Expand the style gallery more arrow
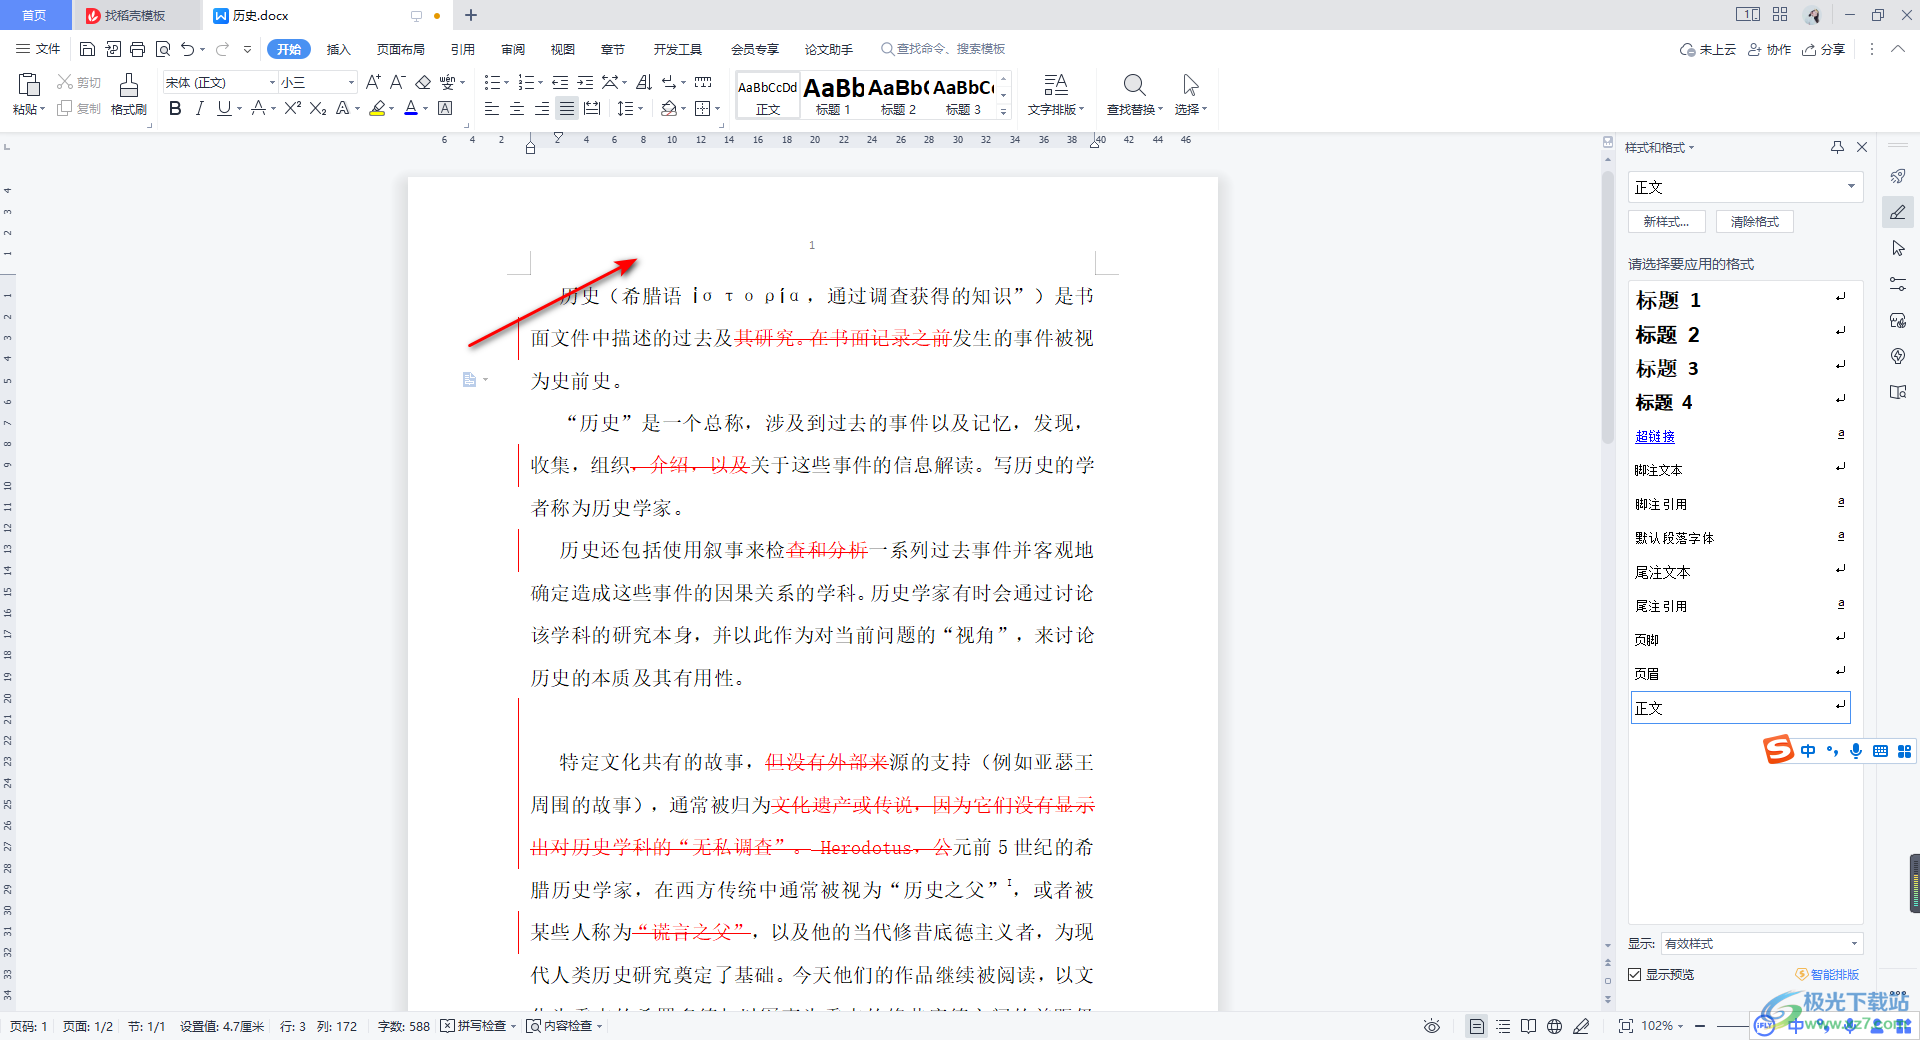The image size is (1920, 1040). coord(1004,111)
